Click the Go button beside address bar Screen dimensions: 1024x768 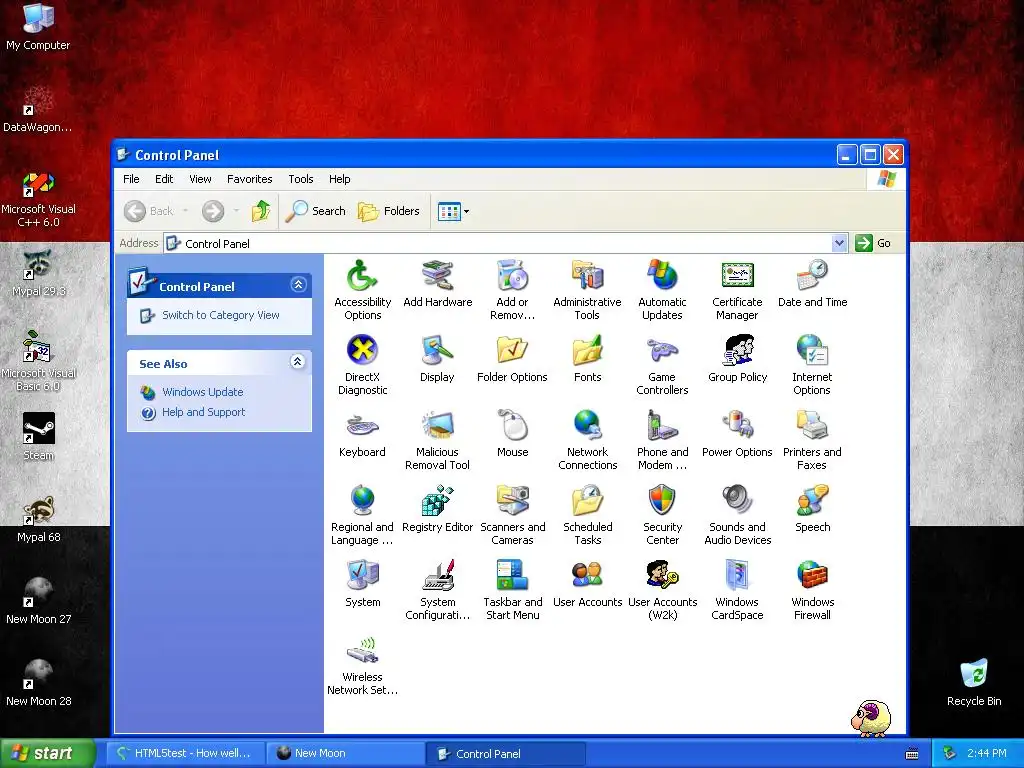click(x=873, y=243)
